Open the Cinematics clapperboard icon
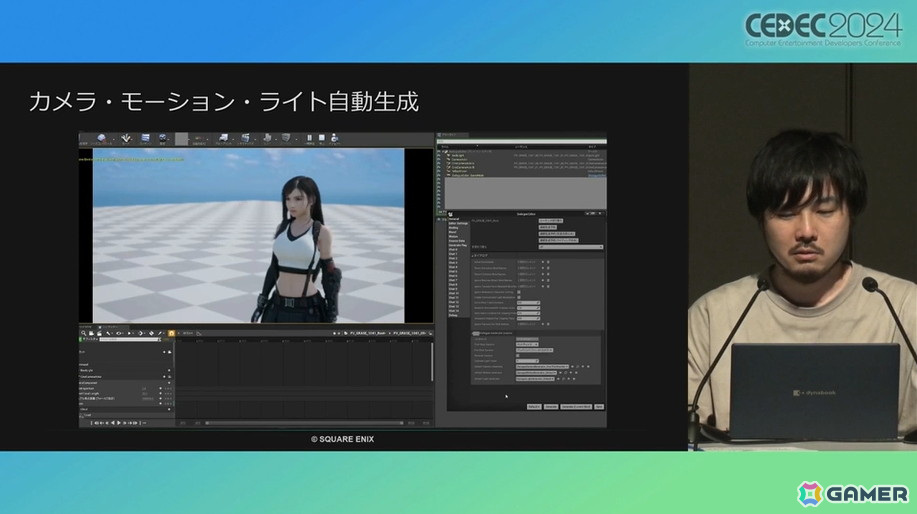917x514 pixels. click(x=246, y=138)
